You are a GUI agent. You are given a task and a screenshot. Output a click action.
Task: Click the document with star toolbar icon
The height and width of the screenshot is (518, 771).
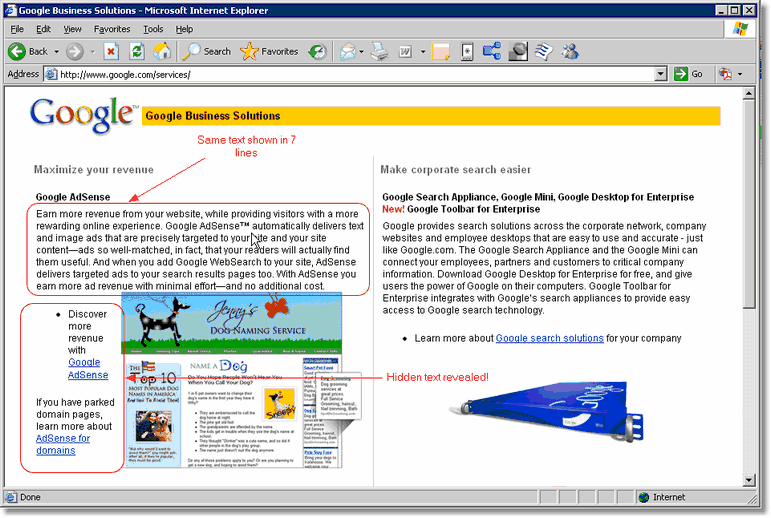point(467,51)
